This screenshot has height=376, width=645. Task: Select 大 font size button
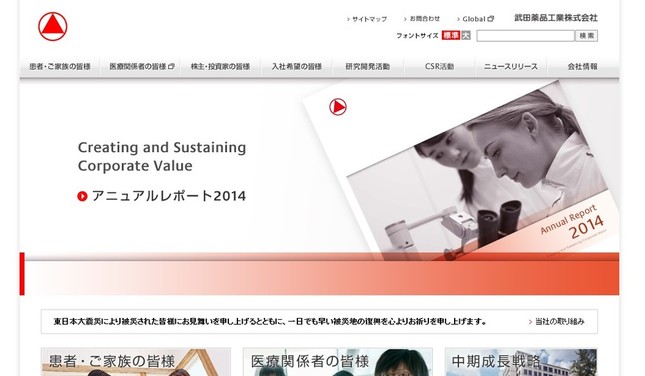click(x=466, y=35)
